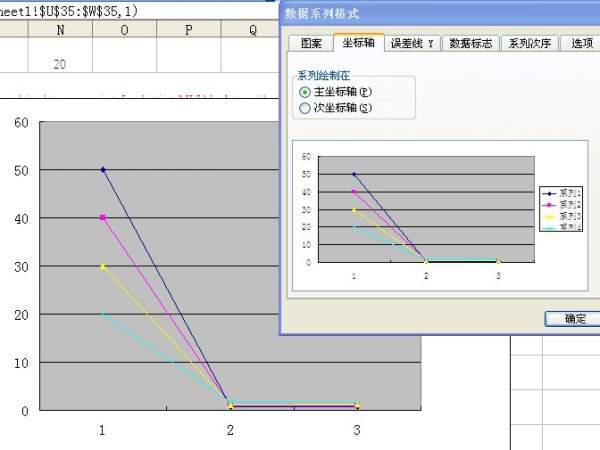Open the 选项 tab
Image resolution: width=600 pixels, height=450 pixels.
tap(582, 43)
